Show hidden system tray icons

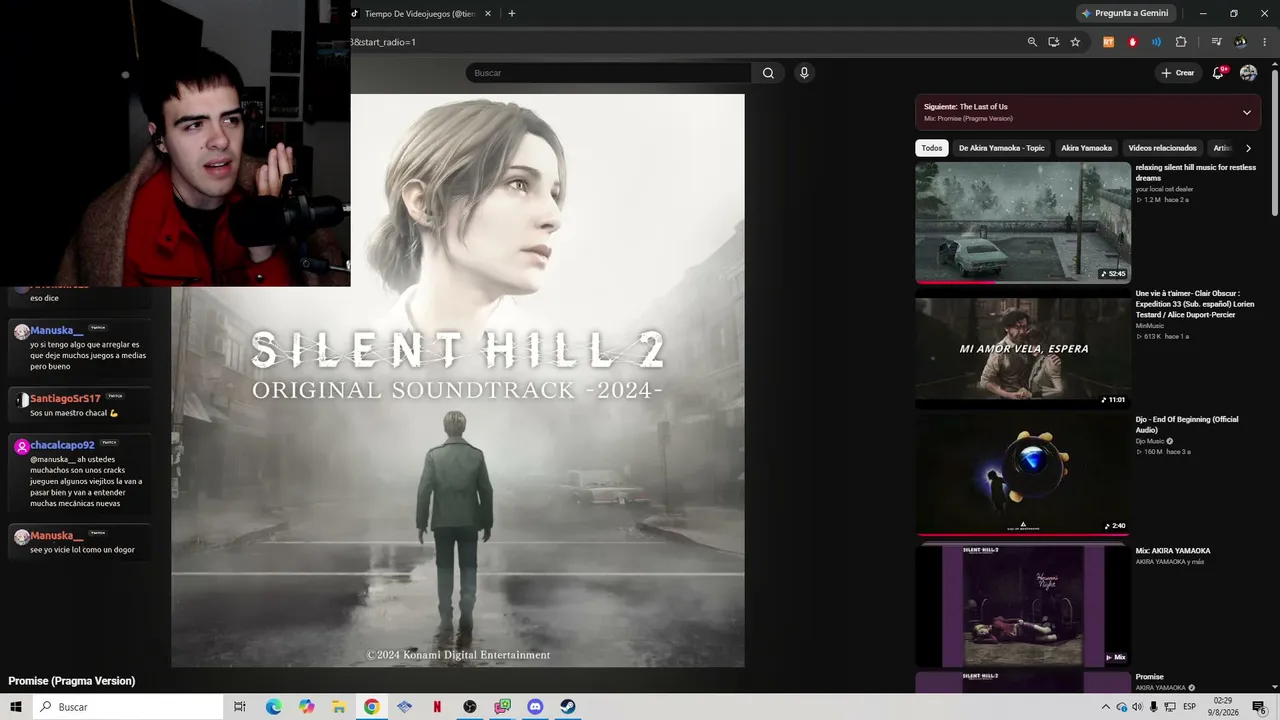pyautogui.click(x=1105, y=707)
